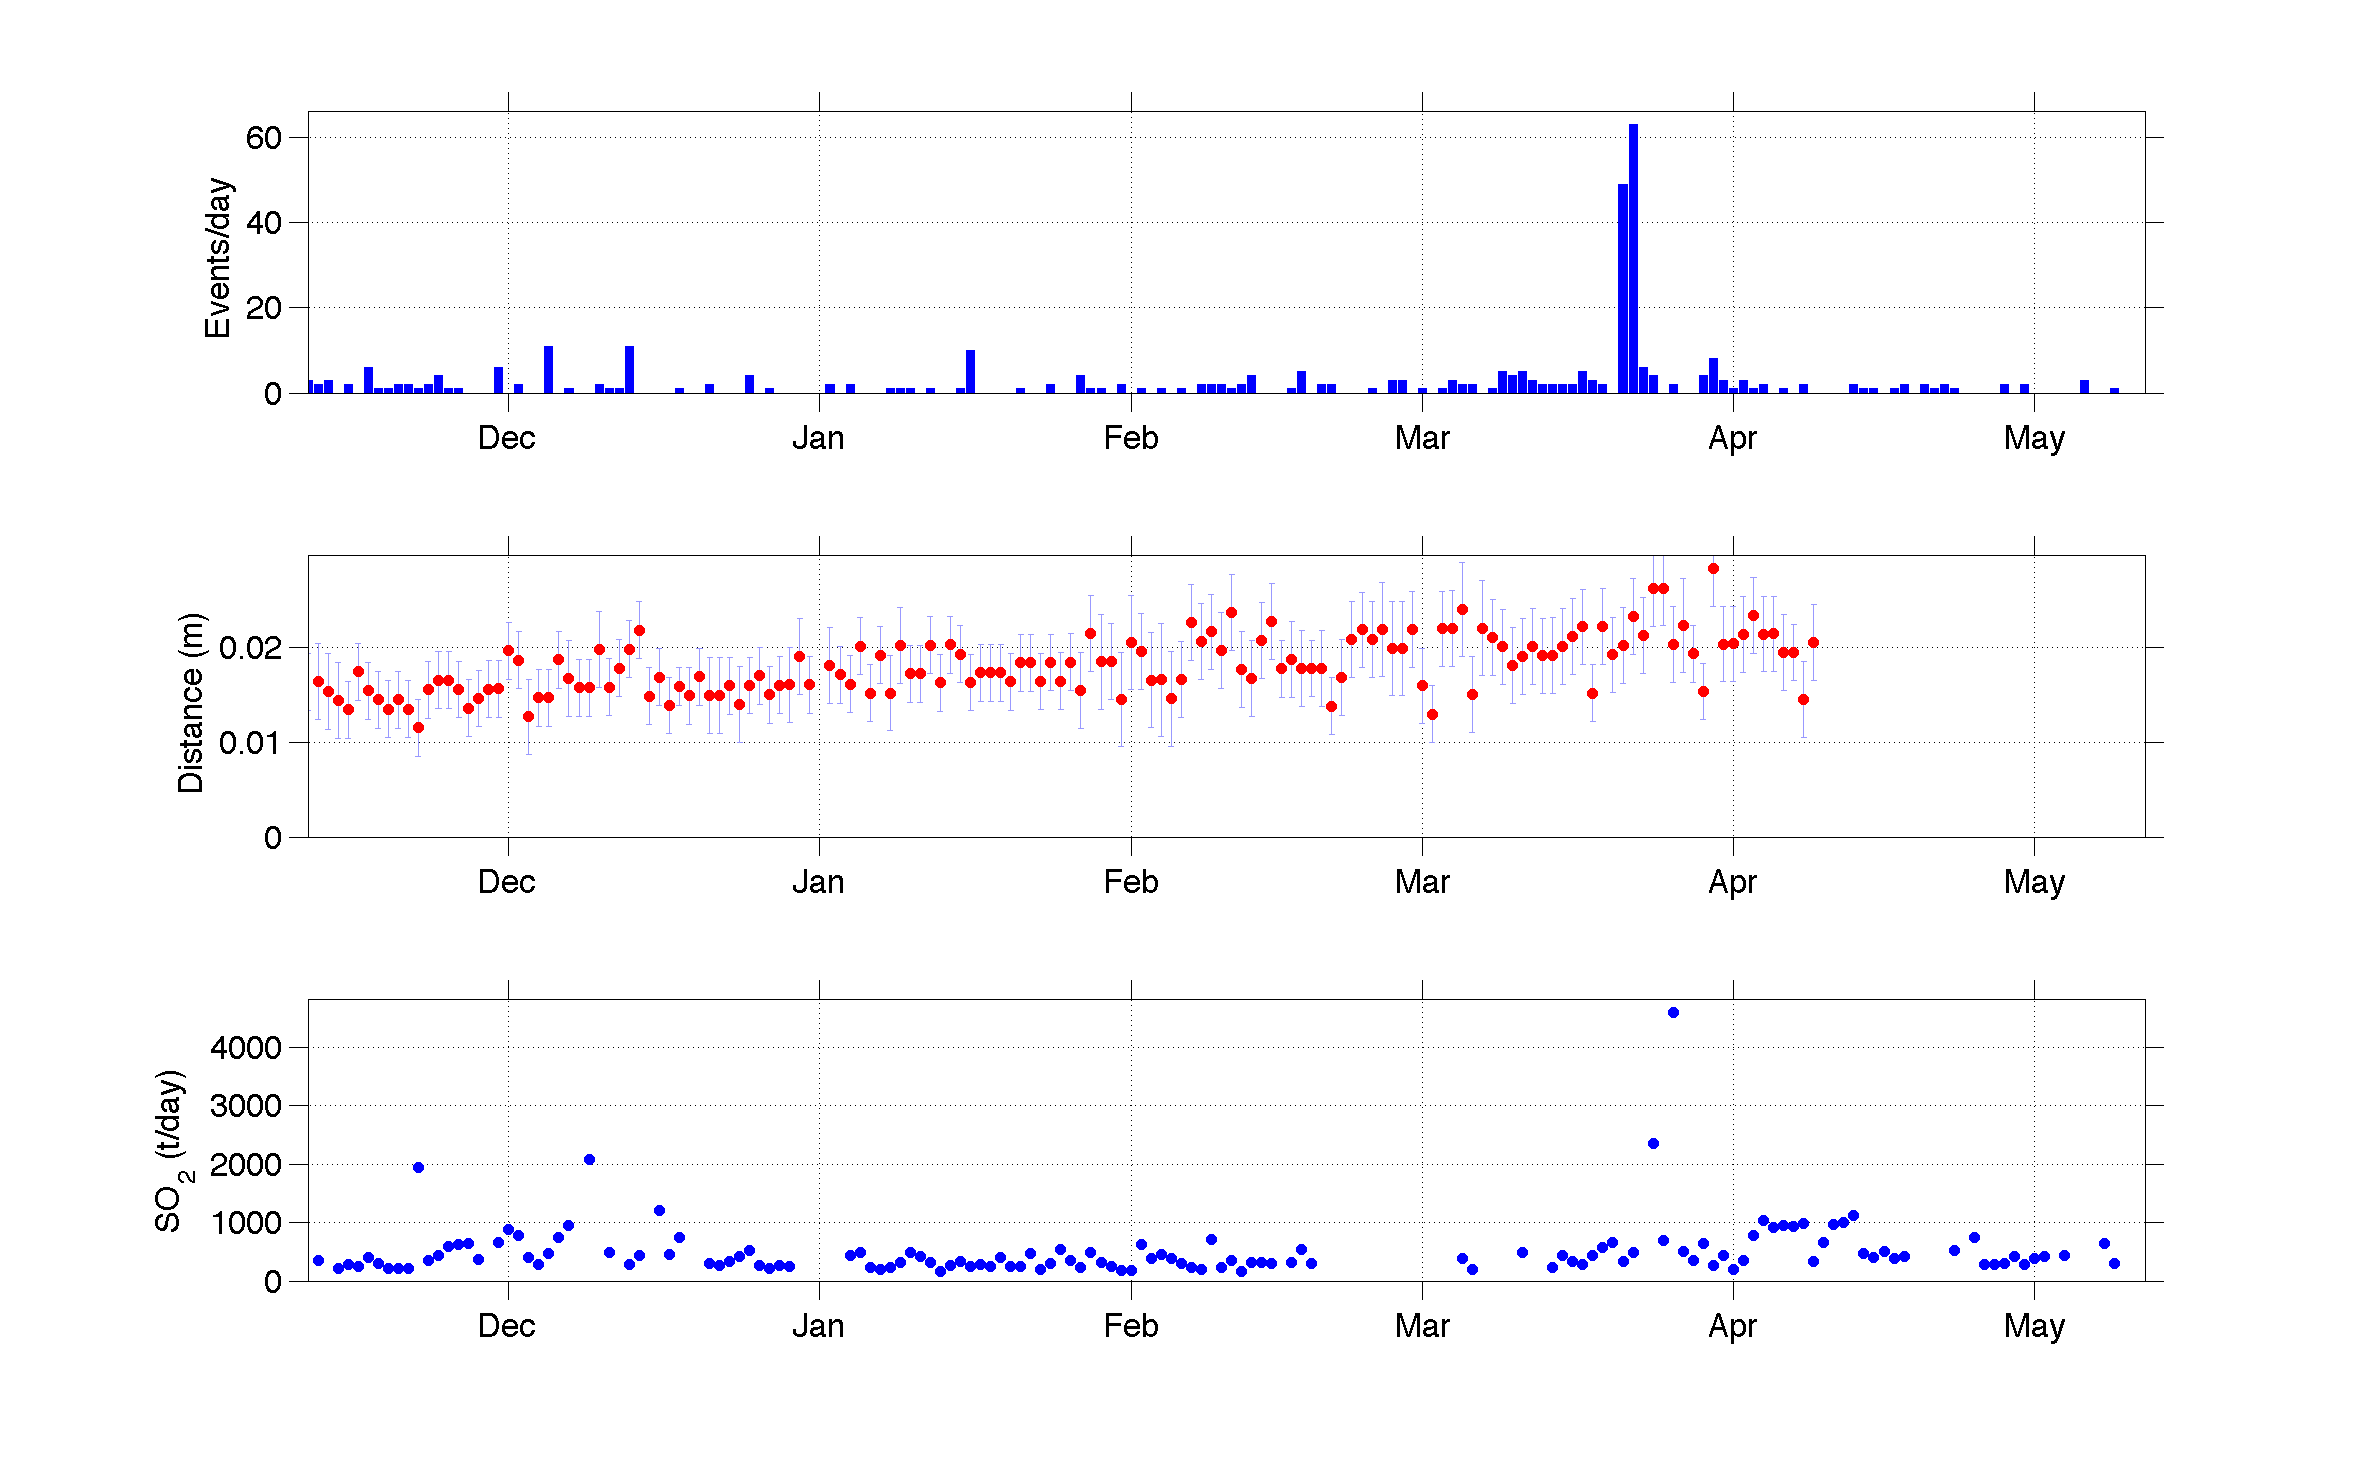Click the '20' tick on Events/day axis
This screenshot has height=1482, width=2370.
(x=264, y=308)
